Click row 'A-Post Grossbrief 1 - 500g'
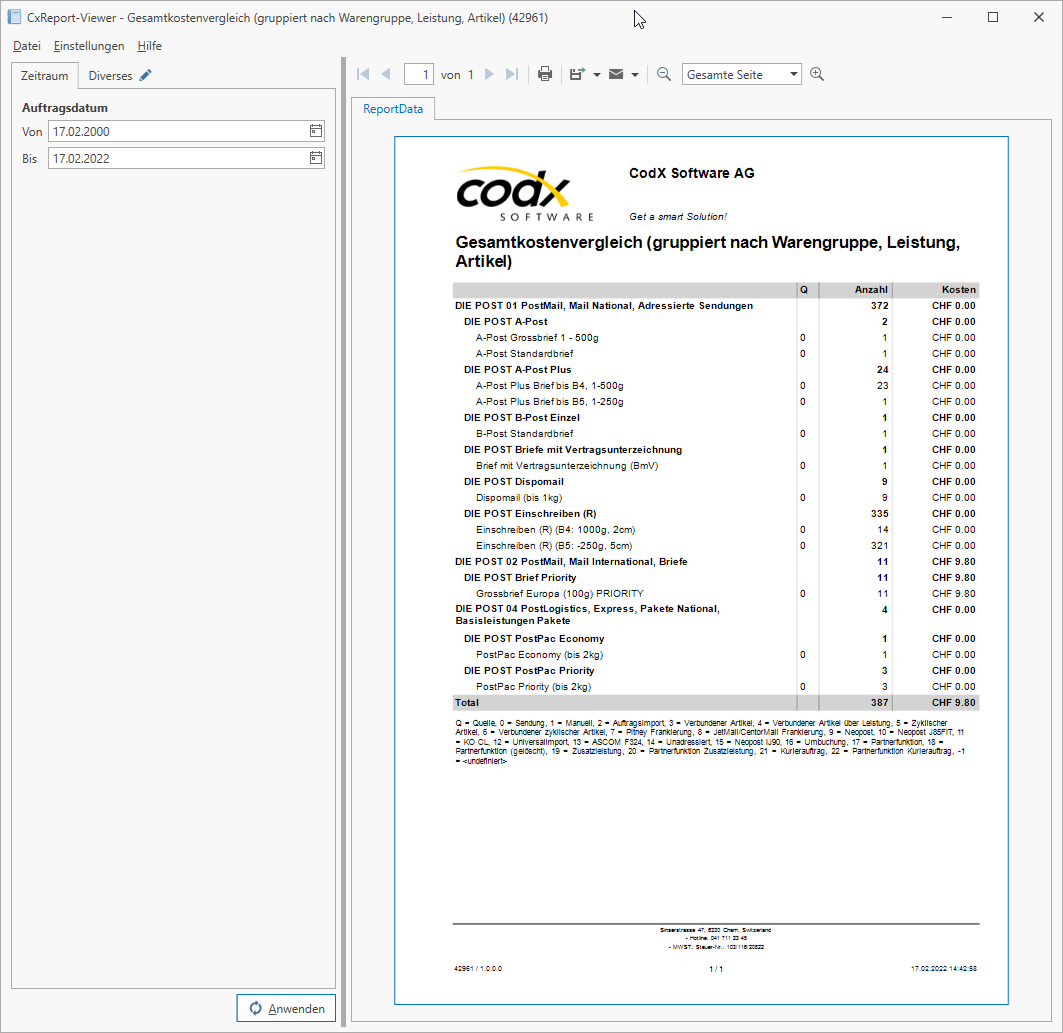 716,338
